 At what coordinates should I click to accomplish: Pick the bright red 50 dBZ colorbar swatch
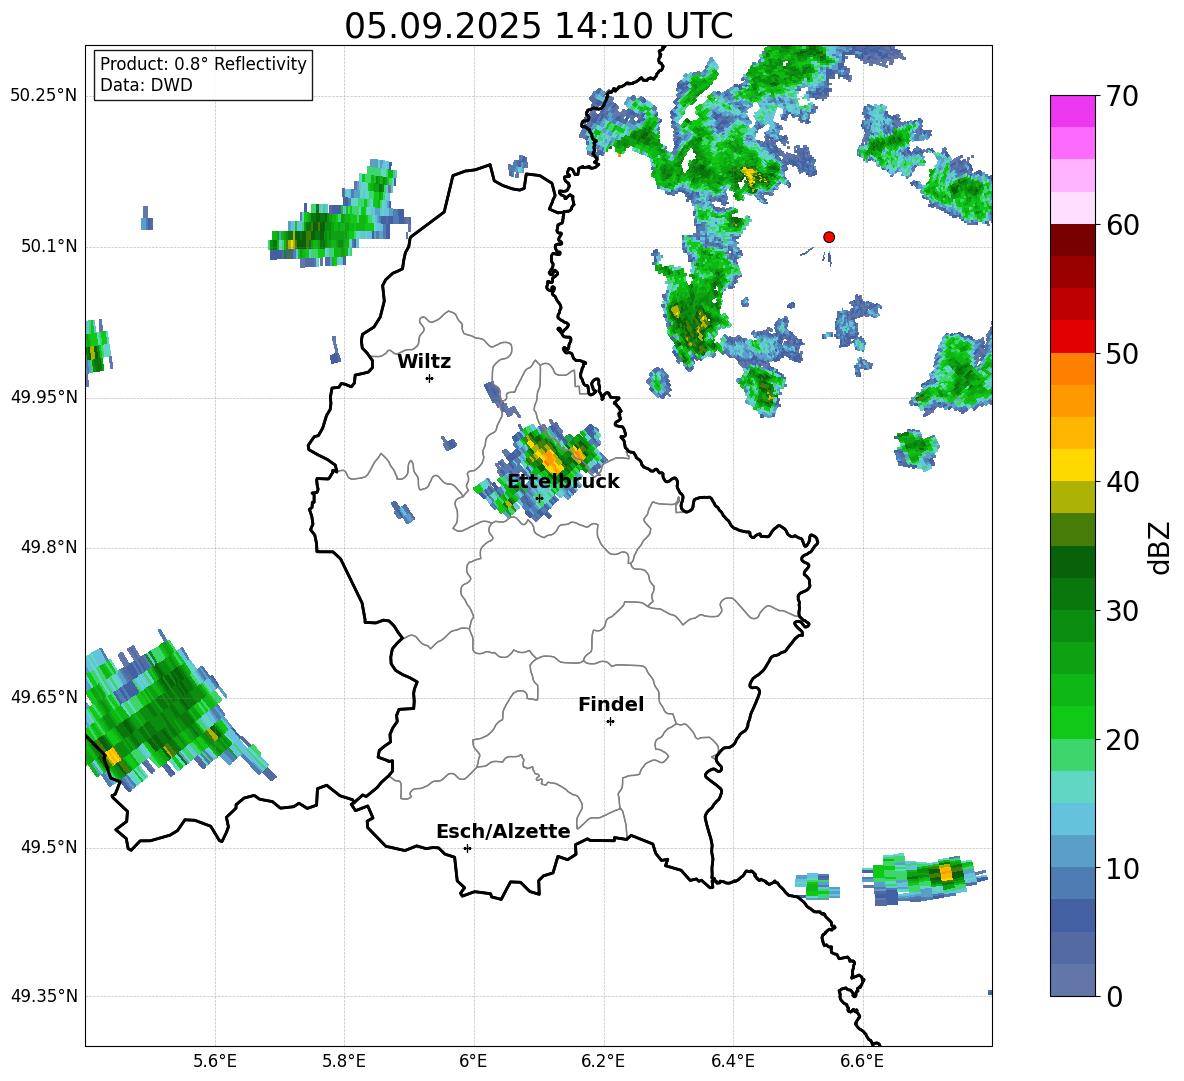click(1072, 337)
